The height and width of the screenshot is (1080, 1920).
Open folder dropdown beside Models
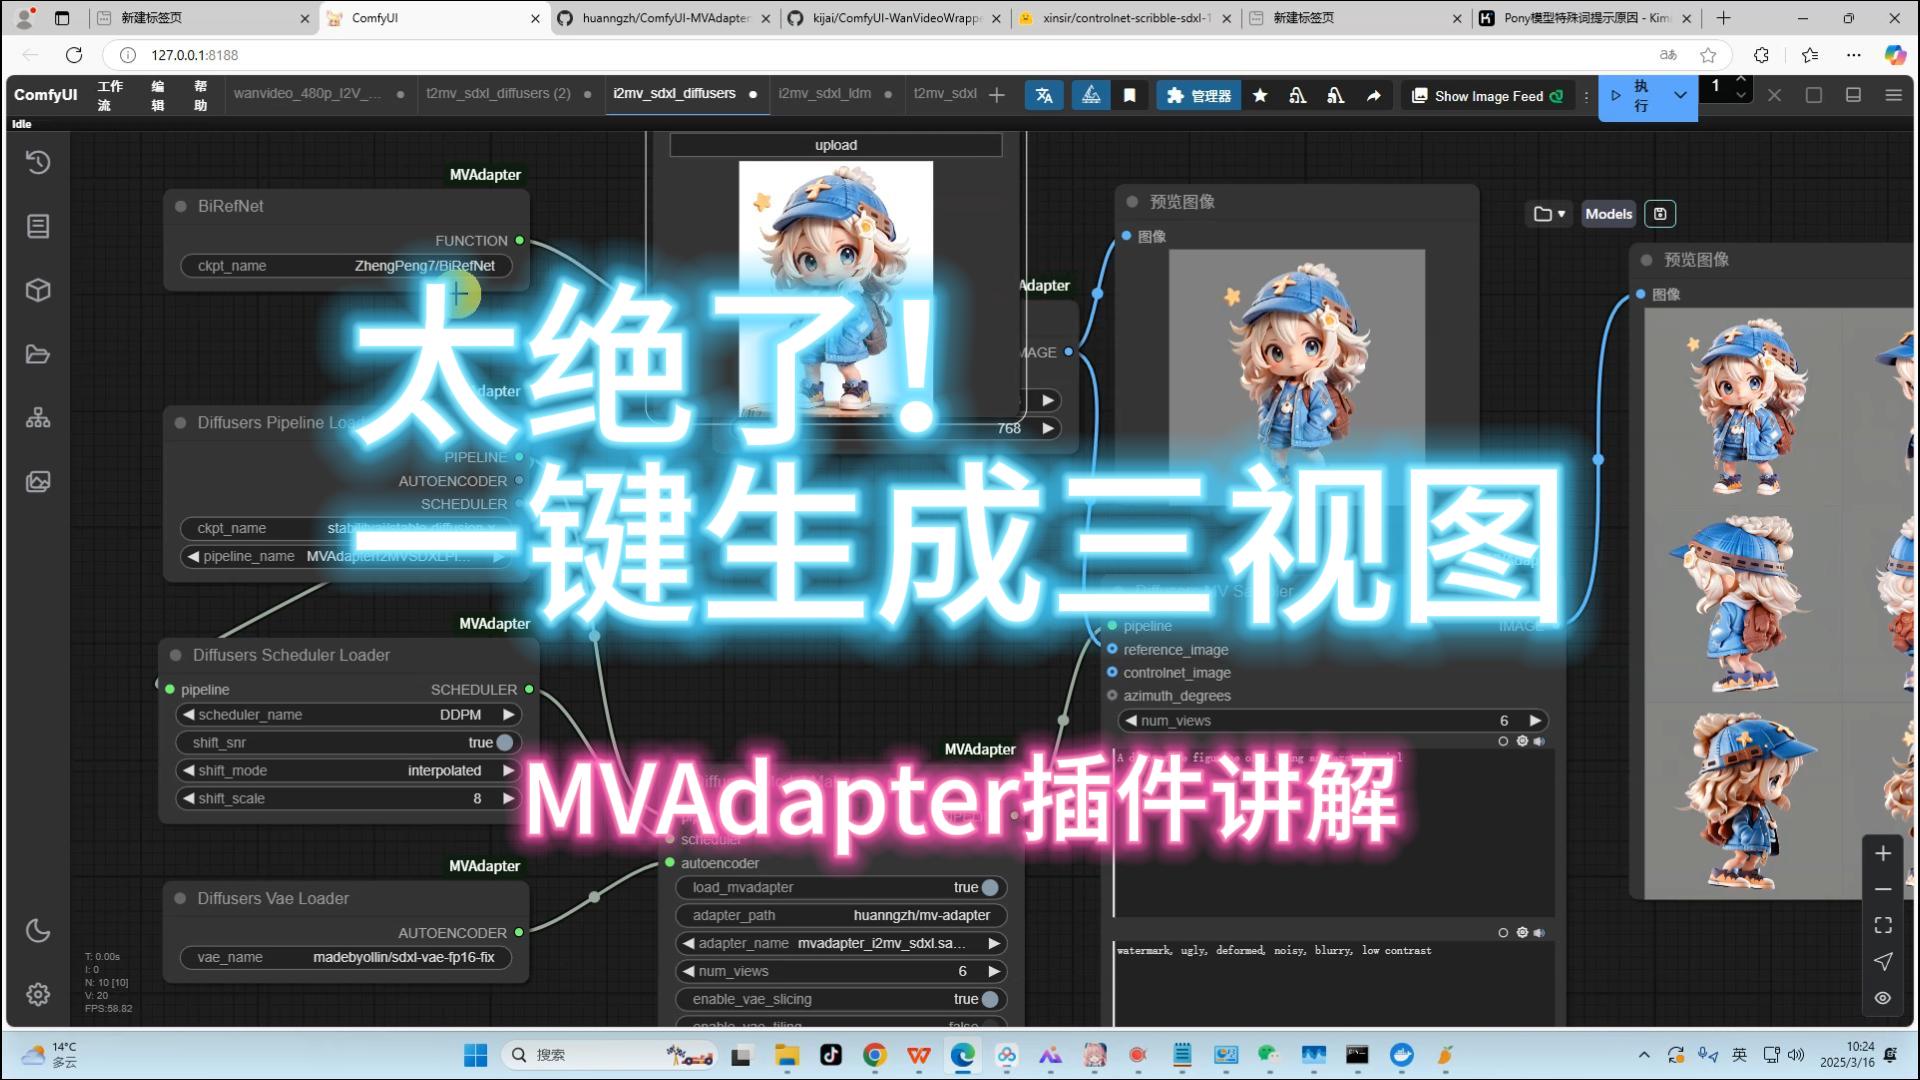[1549, 214]
